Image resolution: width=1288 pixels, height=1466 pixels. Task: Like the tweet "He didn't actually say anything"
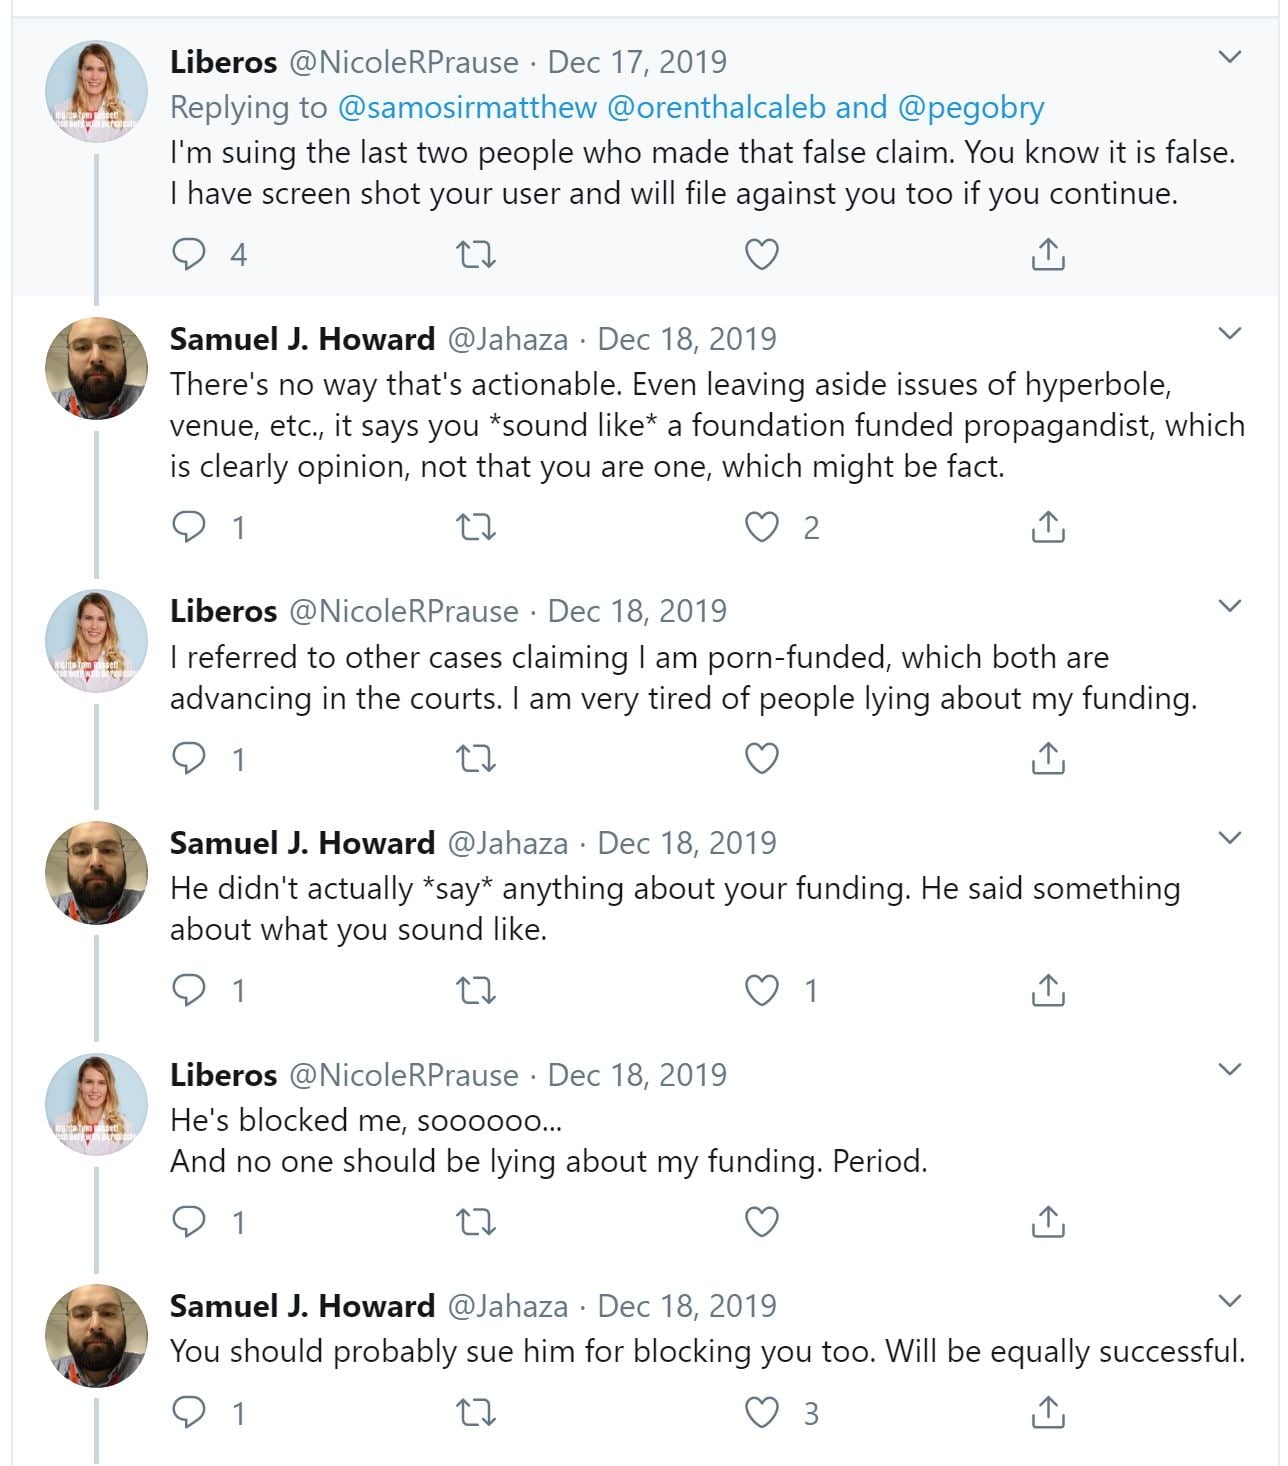pos(762,991)
